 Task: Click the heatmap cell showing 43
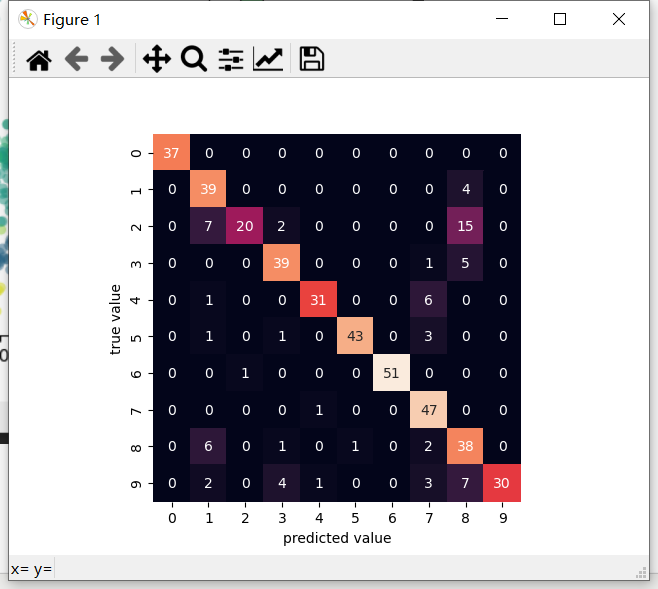pos(355,336)
